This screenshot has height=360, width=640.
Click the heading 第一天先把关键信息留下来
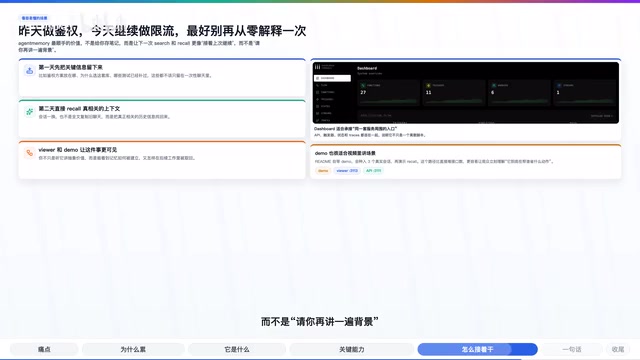point(71,67)
